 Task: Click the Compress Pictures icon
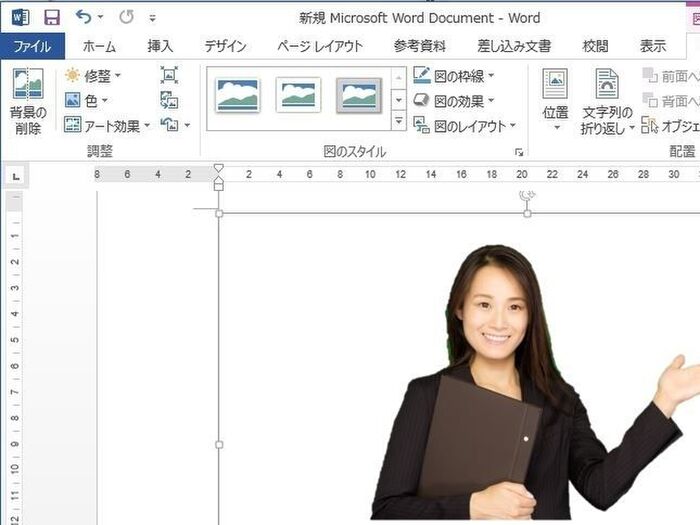[x=169, y=75]
